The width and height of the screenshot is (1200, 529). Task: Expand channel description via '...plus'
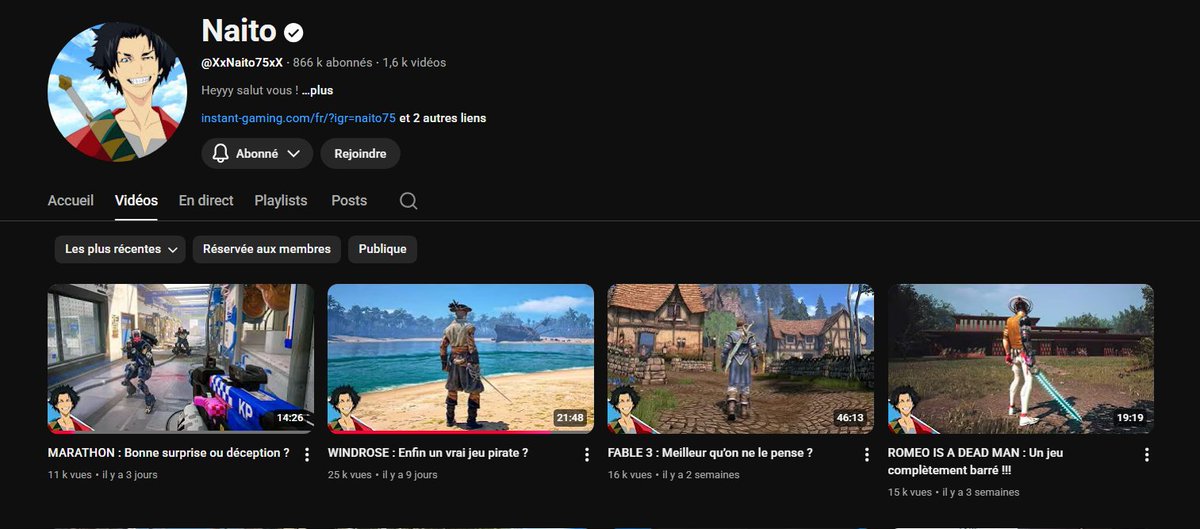[x=317, y=90]
